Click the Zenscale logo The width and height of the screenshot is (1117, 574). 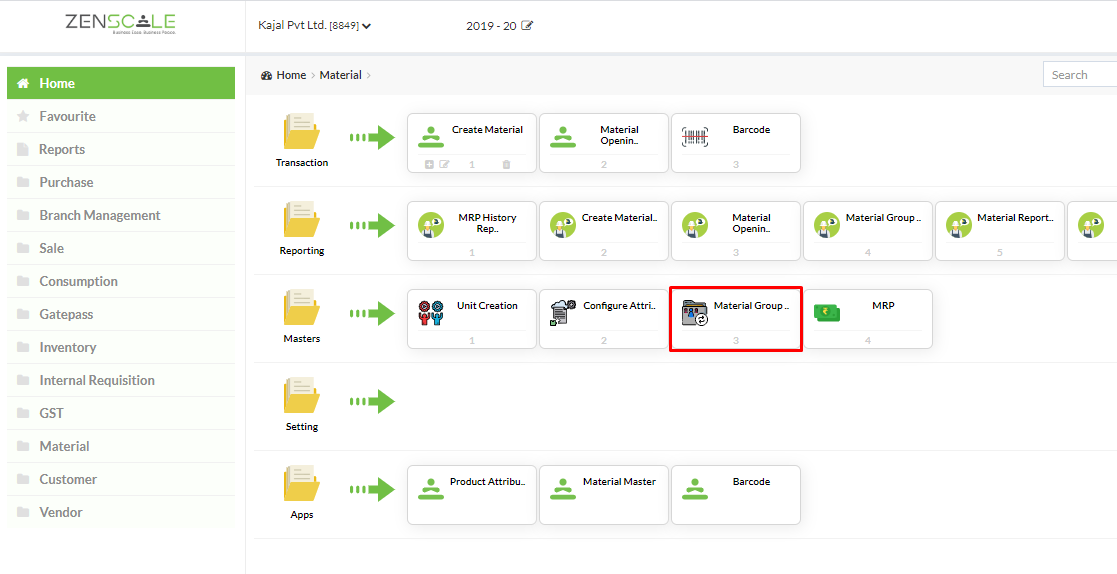point(120,24)
